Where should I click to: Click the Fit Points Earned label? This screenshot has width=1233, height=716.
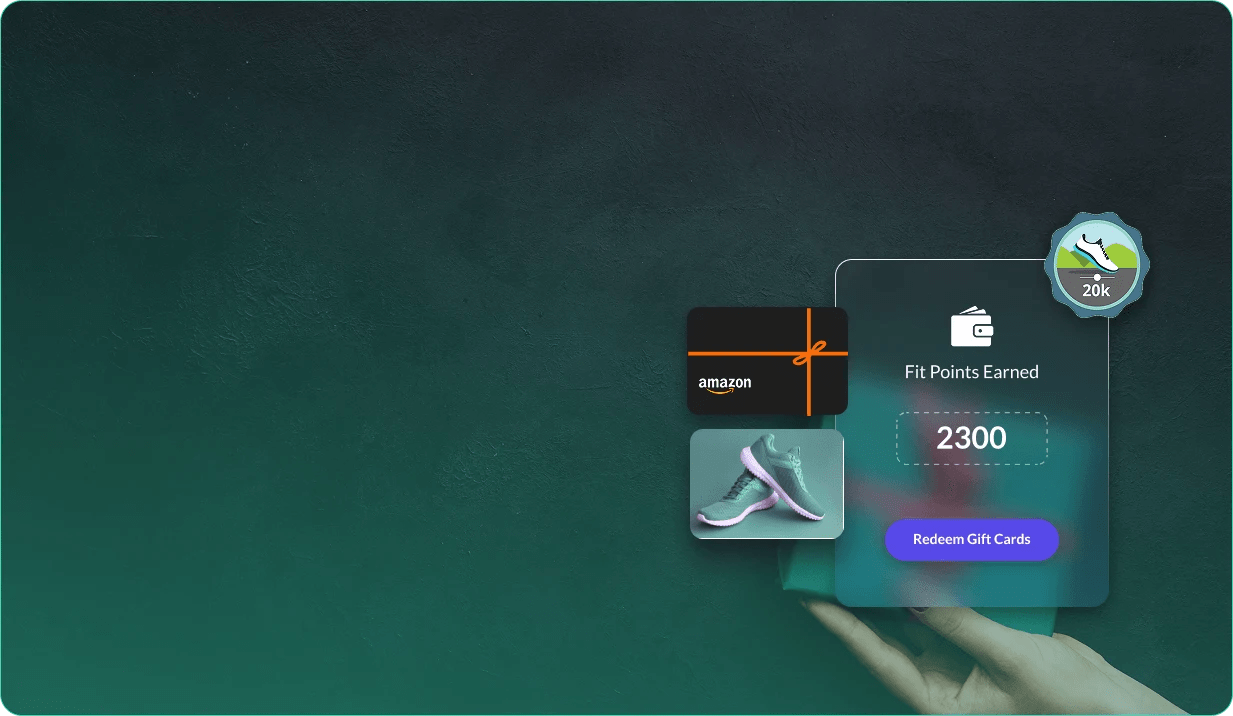pos(971,372)
